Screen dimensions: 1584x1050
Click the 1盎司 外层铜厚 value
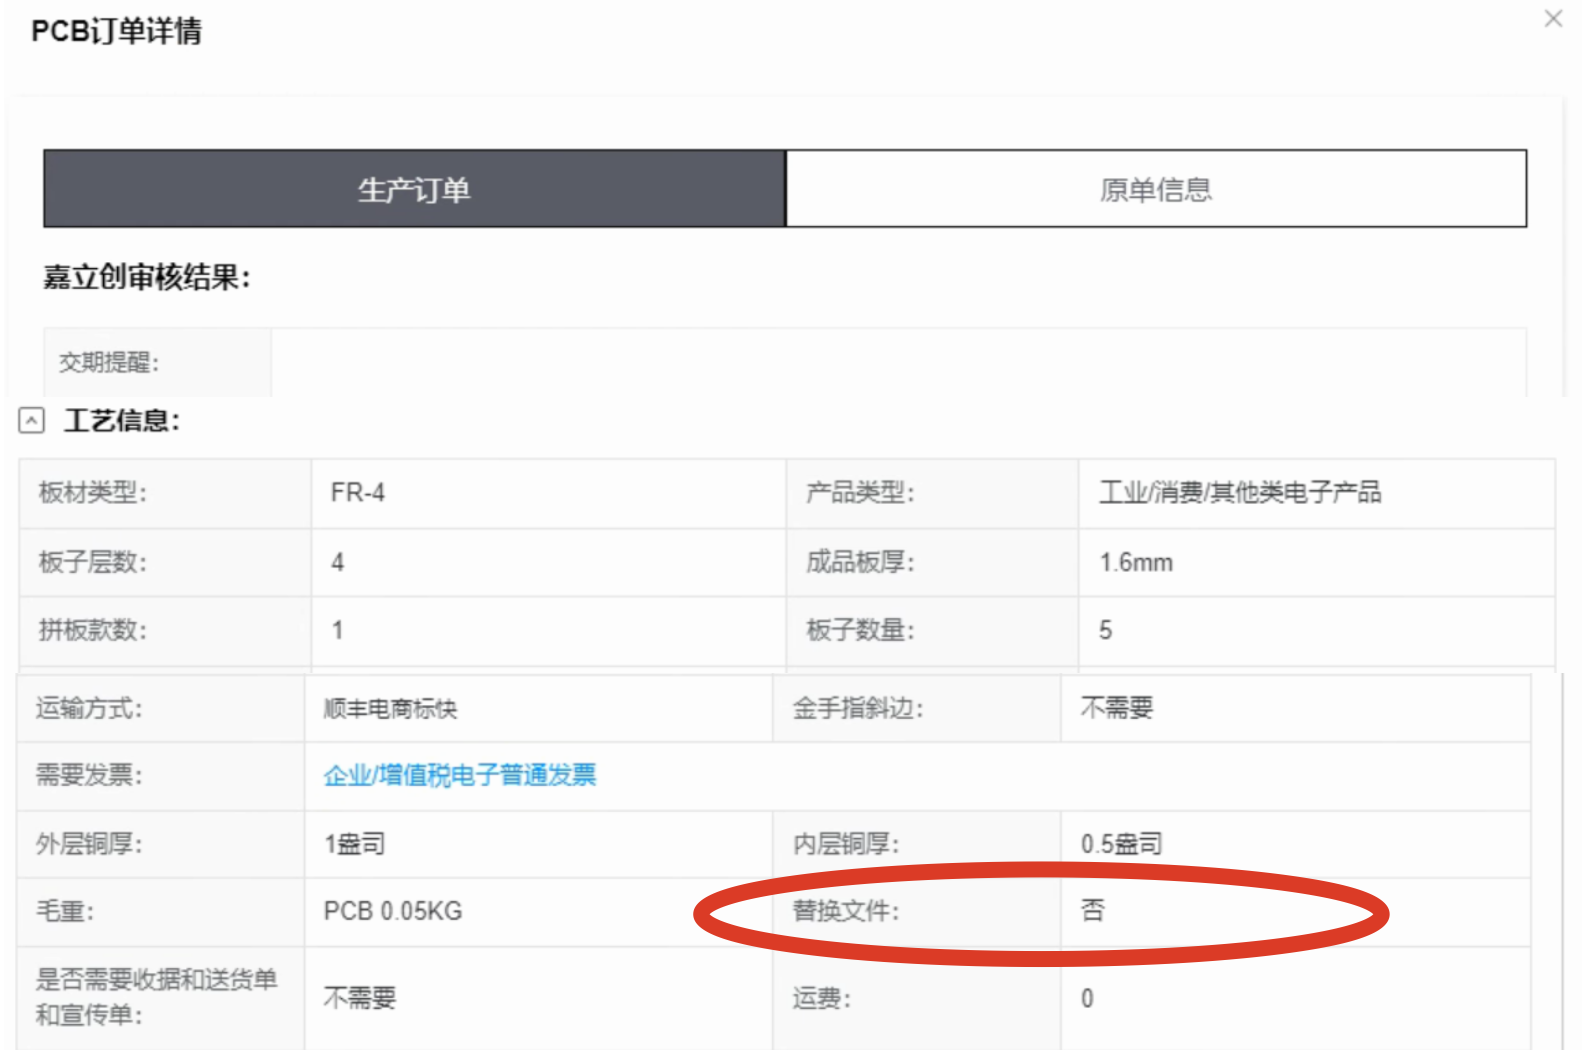point(355,844)
